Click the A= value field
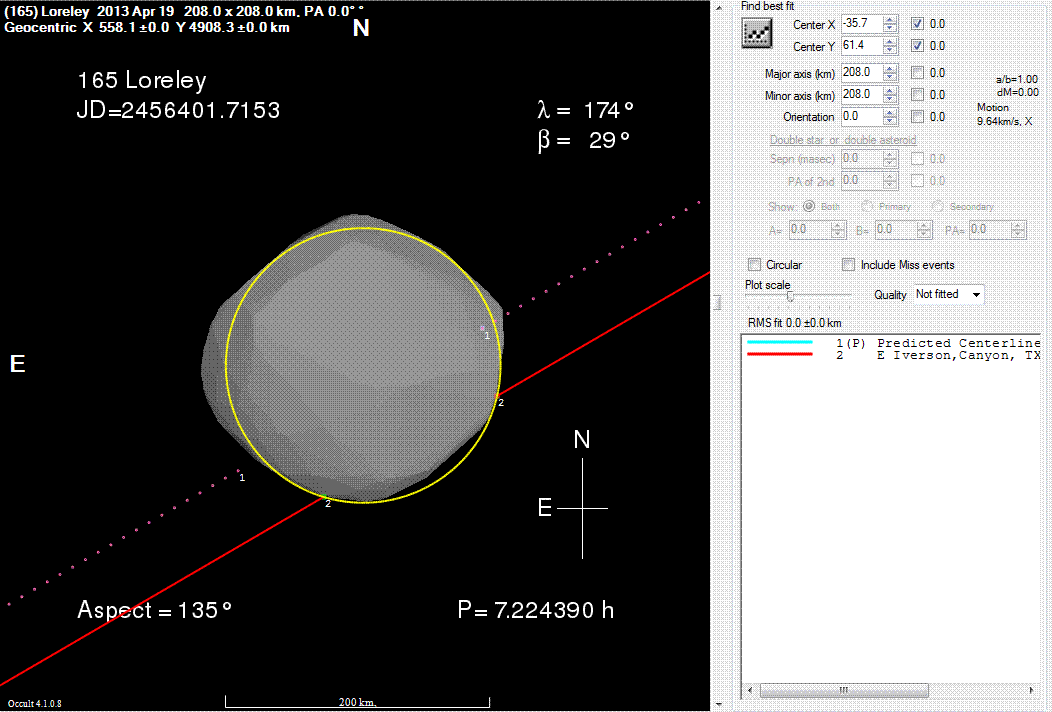Screen dimensions: 1052x712 pos(810,230)
